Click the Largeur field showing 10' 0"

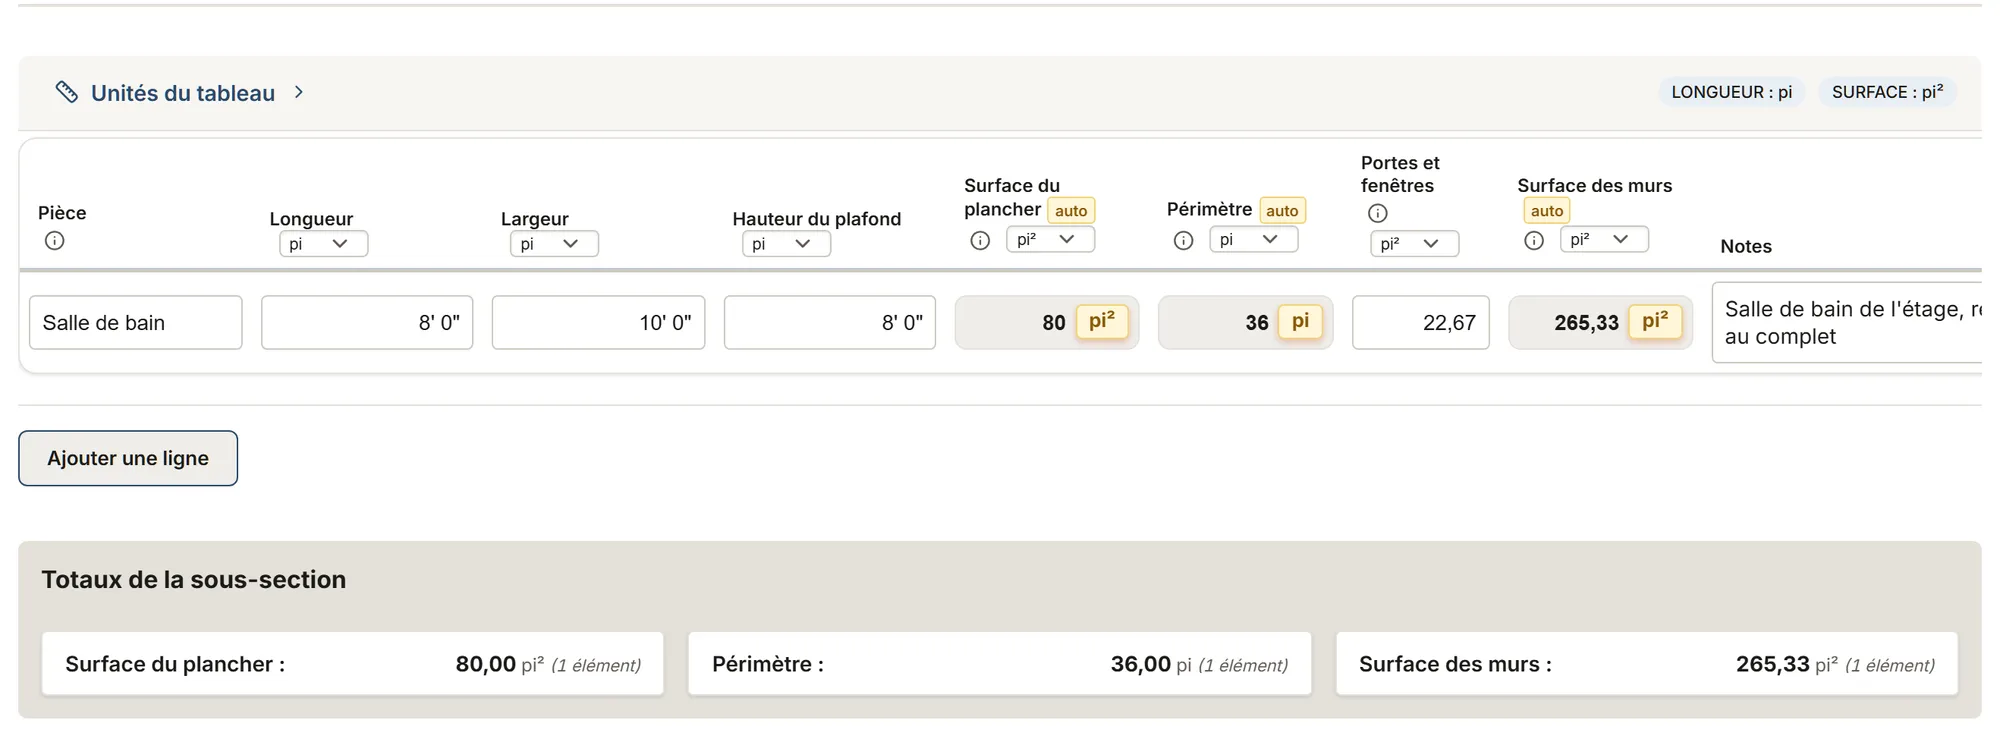click(x=598, y=322)
